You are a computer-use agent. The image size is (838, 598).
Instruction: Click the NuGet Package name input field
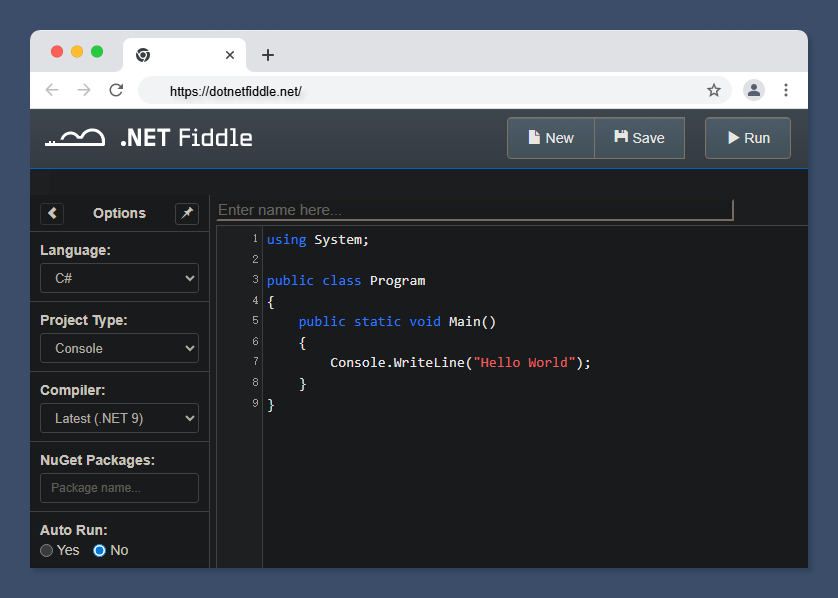pyautogui.click(x=119, y=488)
